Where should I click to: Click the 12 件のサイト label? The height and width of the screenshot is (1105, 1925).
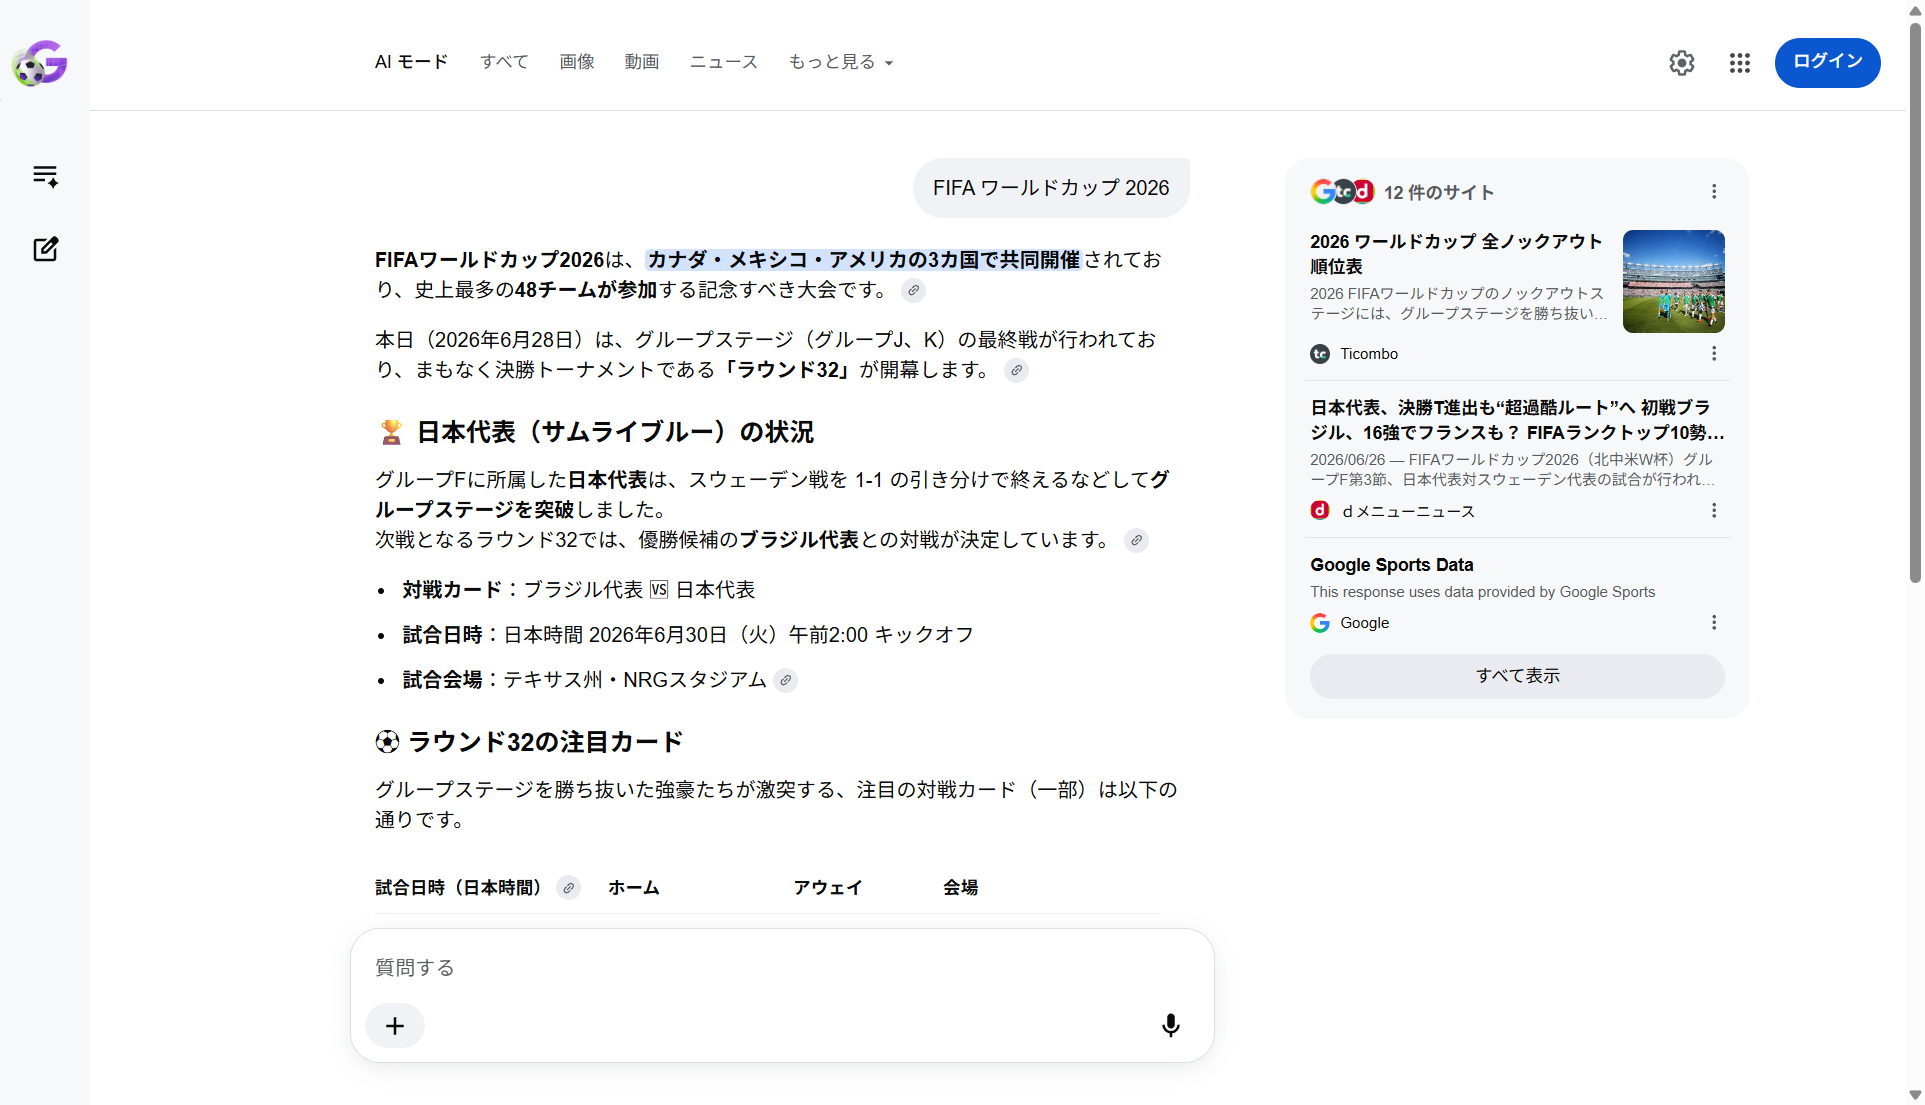1438,192
